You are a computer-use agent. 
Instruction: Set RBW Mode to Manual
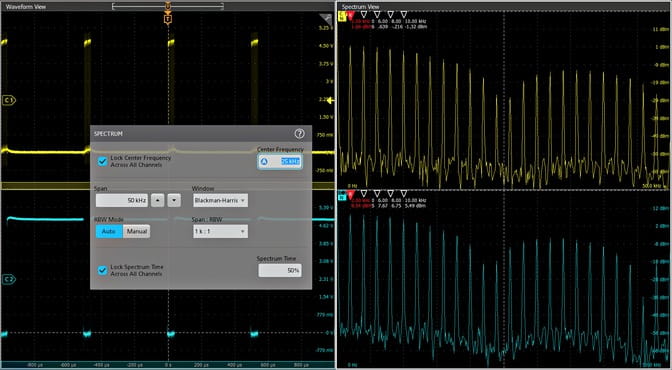tap(137, 232)
